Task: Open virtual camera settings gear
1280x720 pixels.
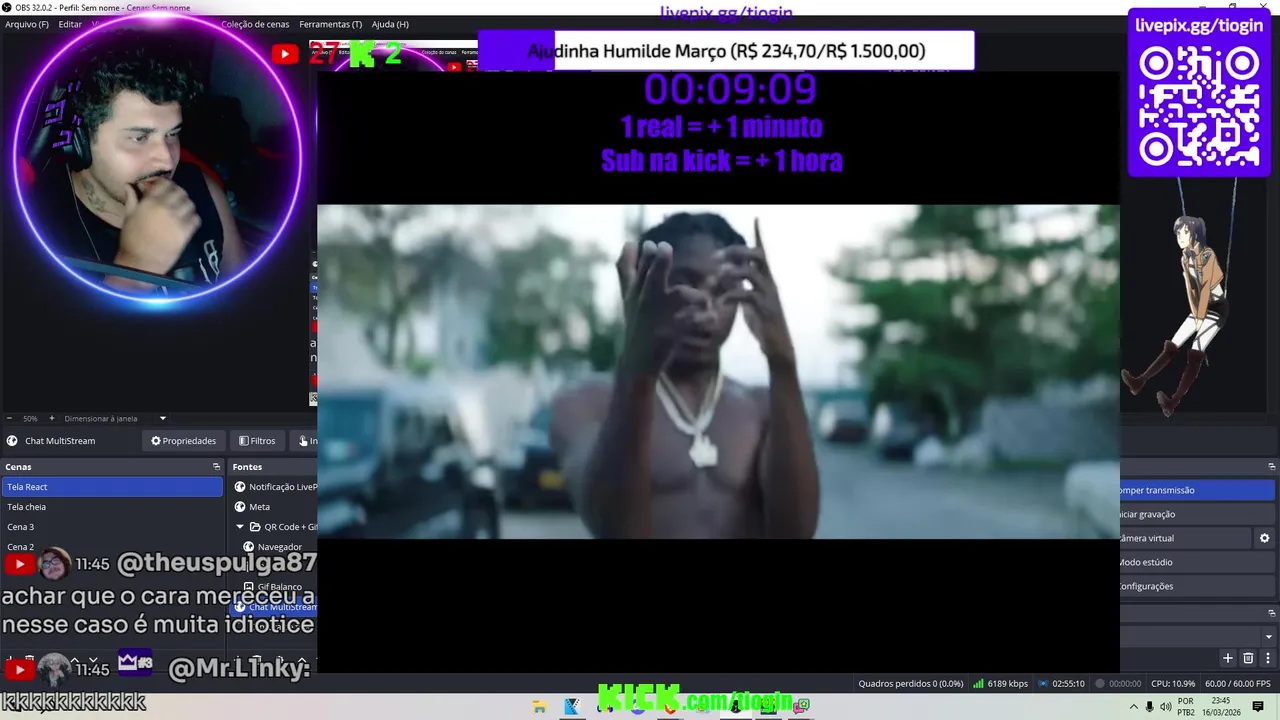Action: pos(1264,538)
